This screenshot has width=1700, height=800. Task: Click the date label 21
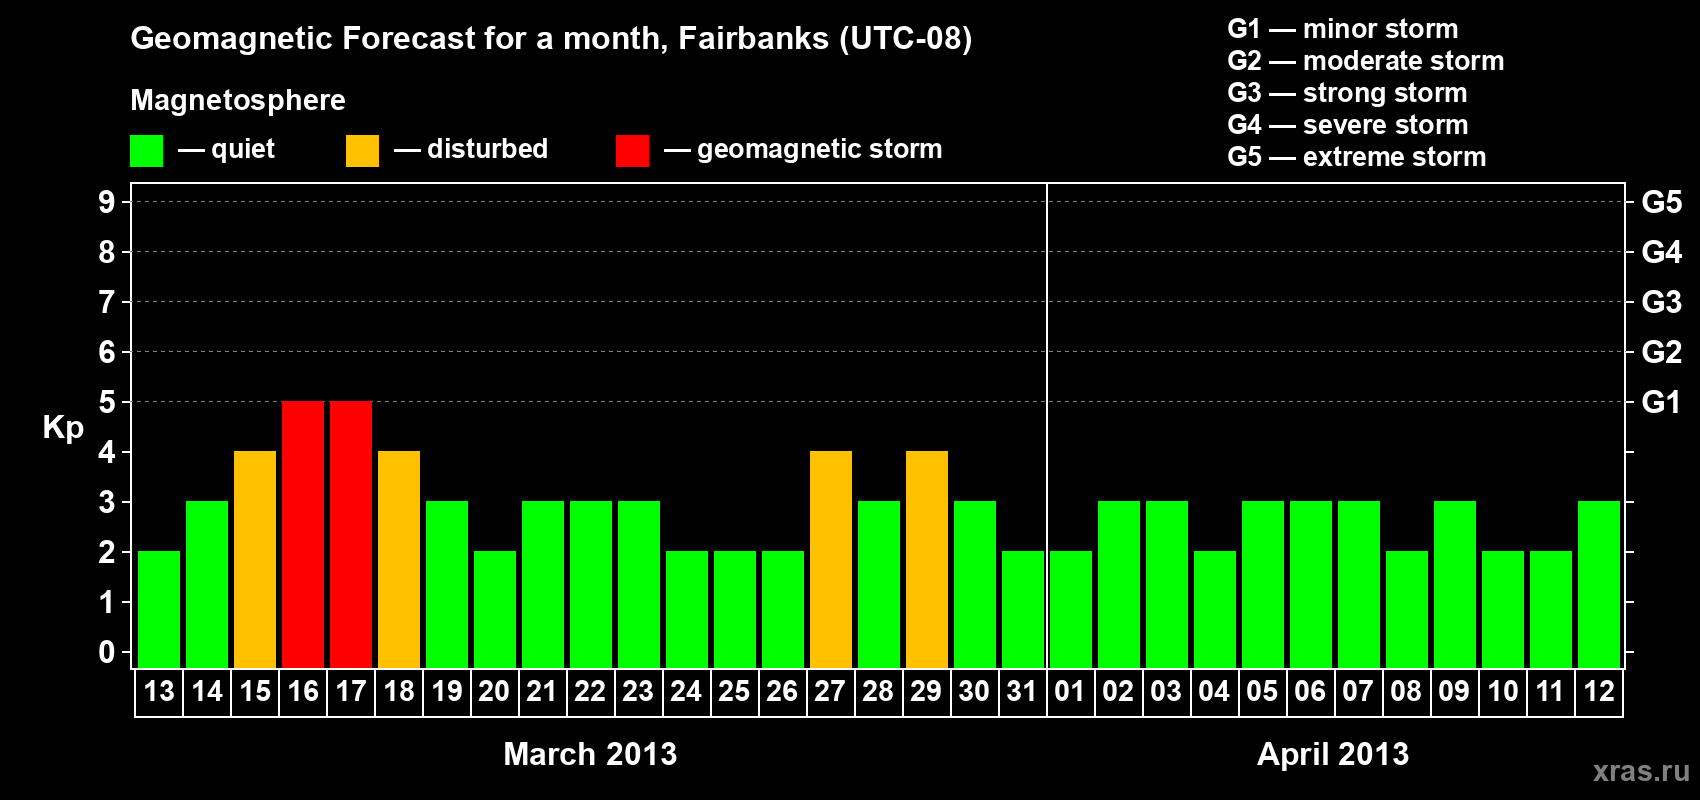[x=542, y=692]
